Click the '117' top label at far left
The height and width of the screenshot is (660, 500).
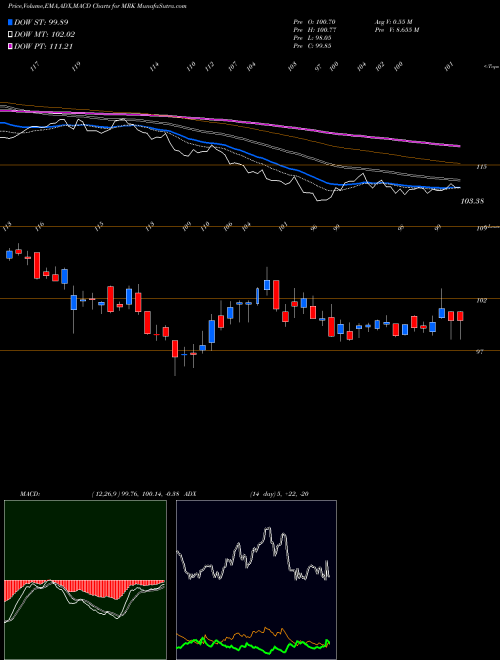tap(35, 66)
